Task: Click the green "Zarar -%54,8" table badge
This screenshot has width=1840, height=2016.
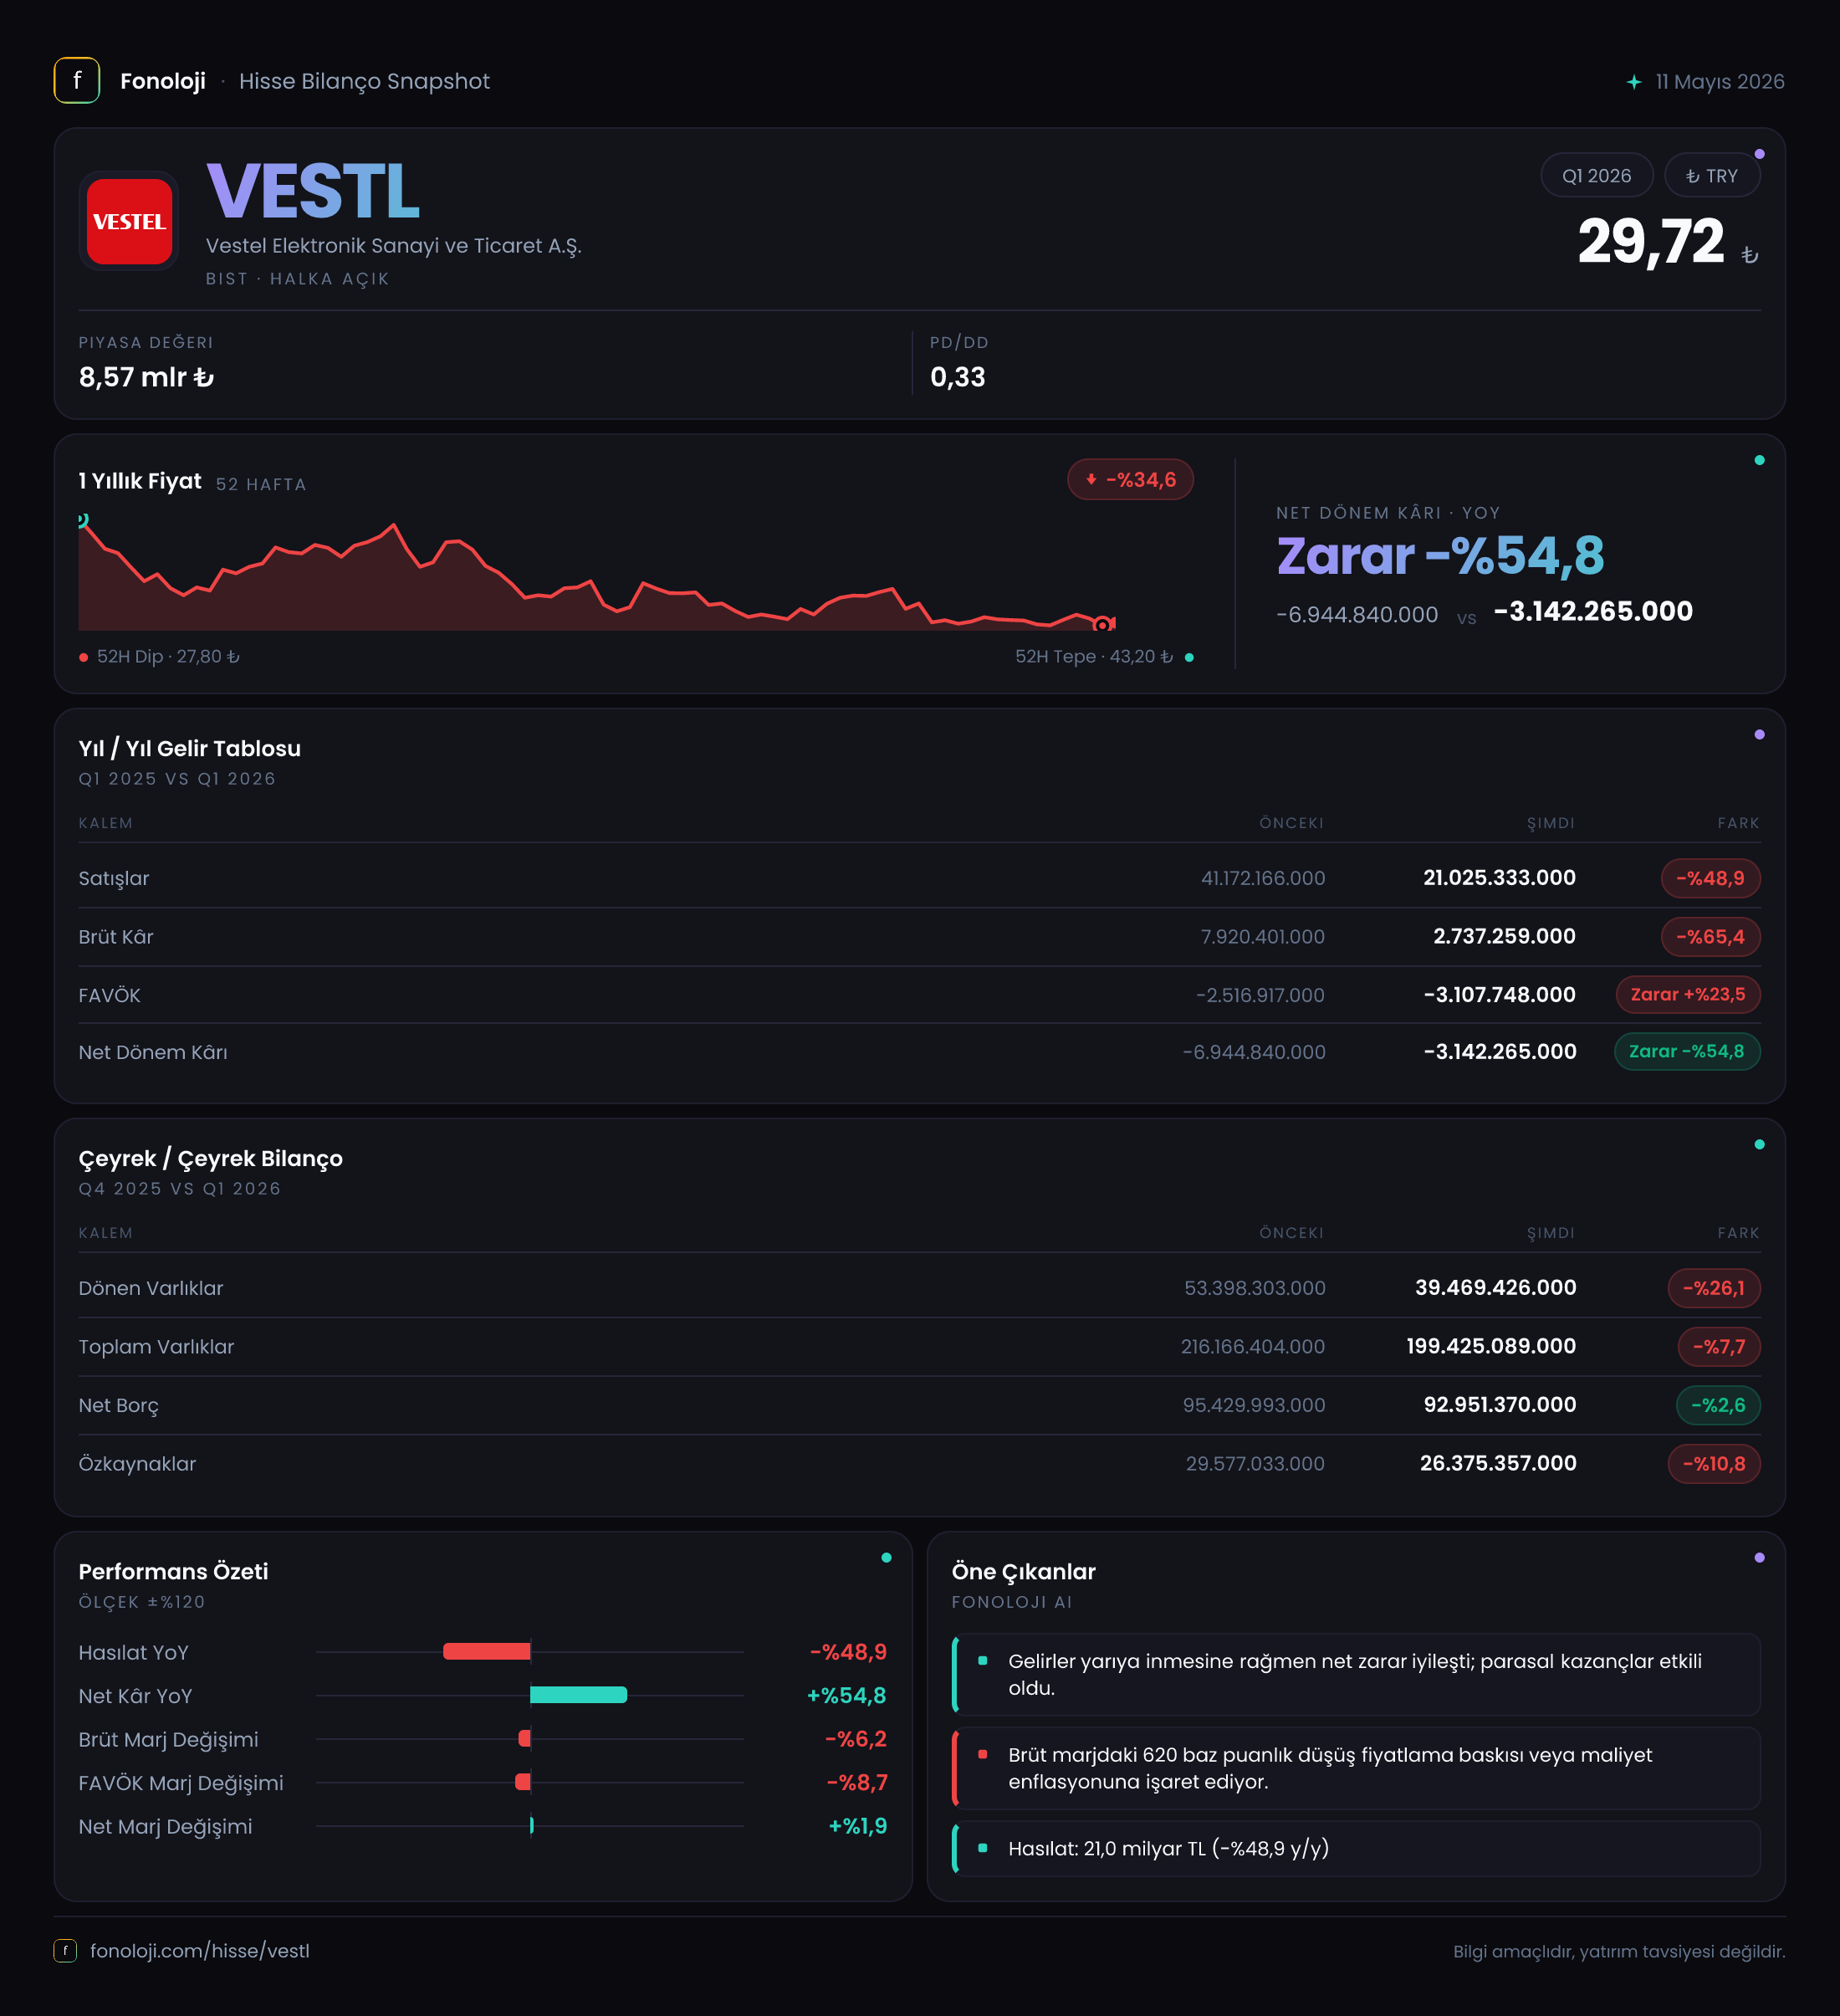Action: 1687,1051
